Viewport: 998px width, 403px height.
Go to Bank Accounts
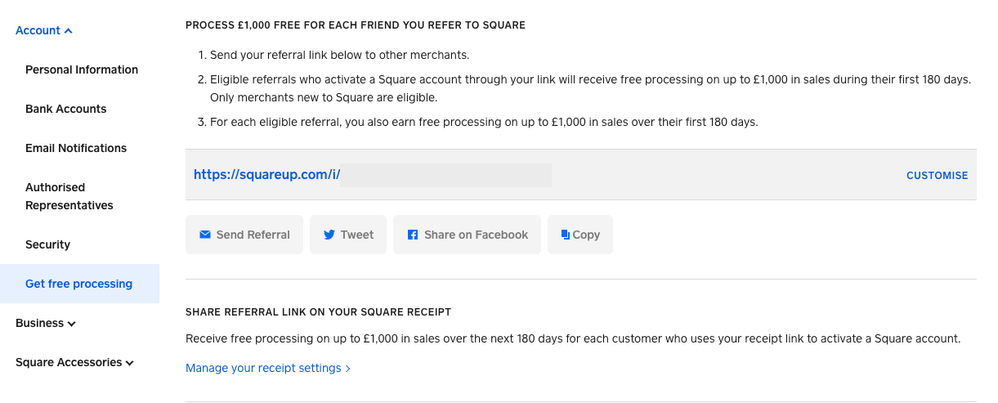(65, 109)
